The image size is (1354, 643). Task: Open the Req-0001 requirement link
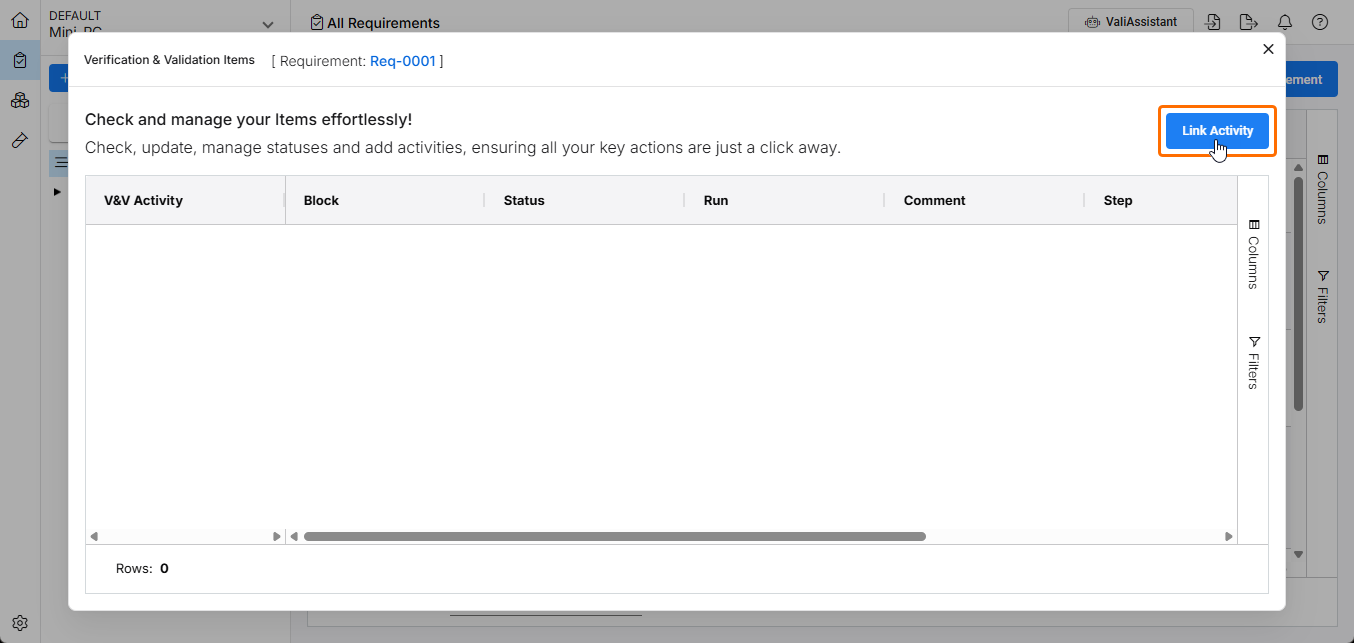[403, 61]
